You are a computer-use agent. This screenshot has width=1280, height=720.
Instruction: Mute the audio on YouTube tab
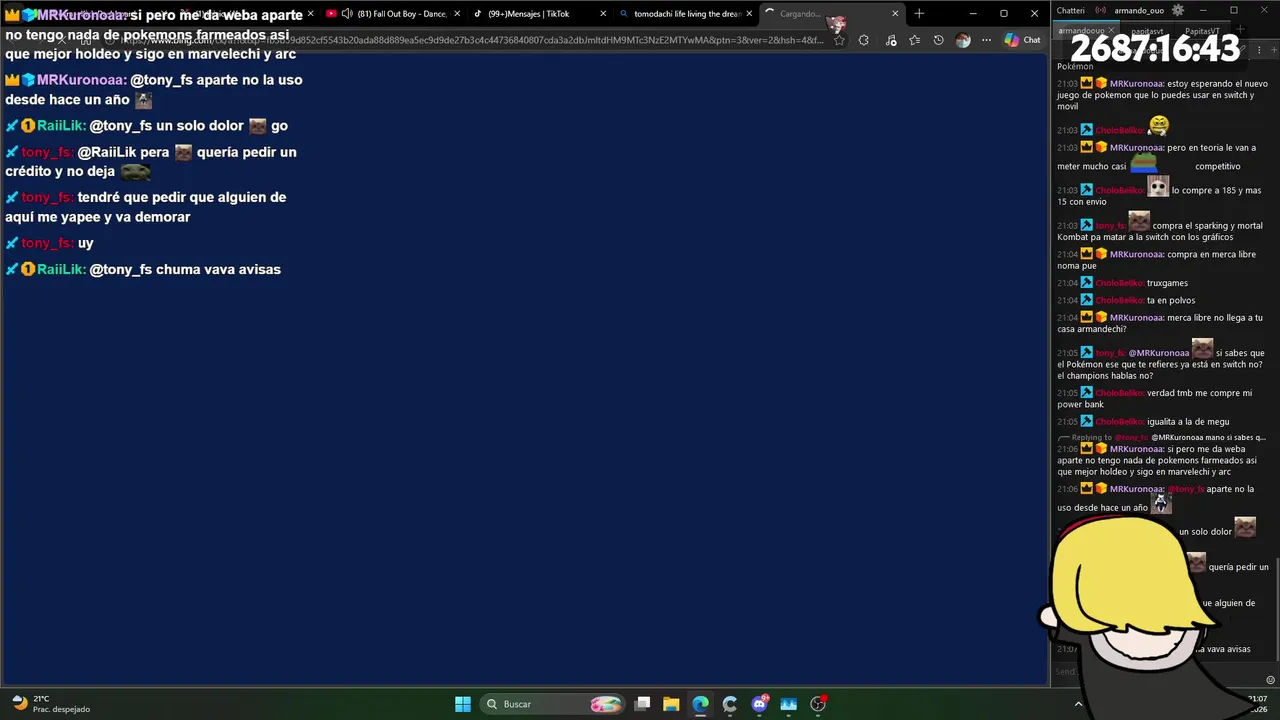point(346,14)
